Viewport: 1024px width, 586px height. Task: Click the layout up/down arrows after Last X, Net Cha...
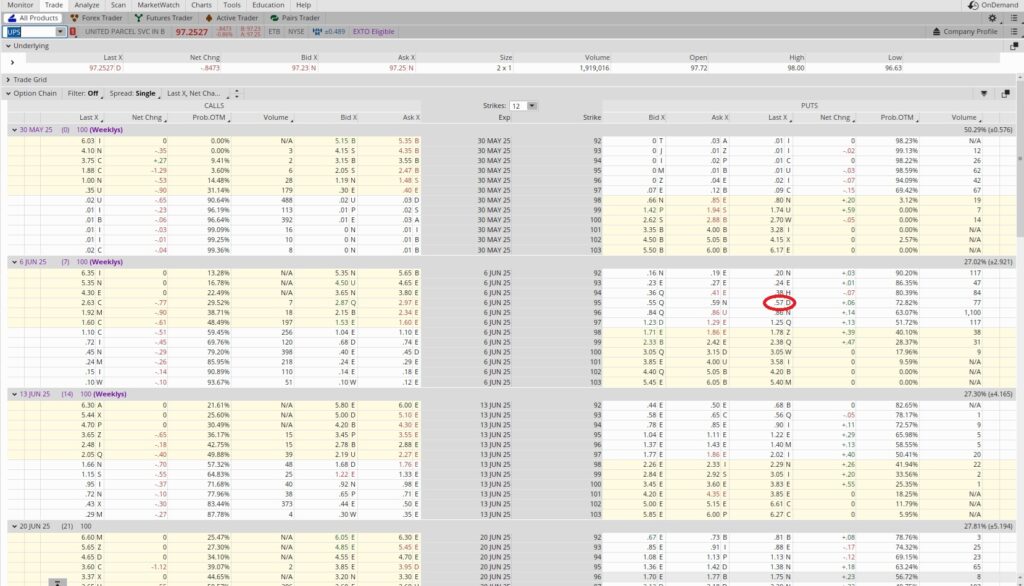tap(237, 93)
